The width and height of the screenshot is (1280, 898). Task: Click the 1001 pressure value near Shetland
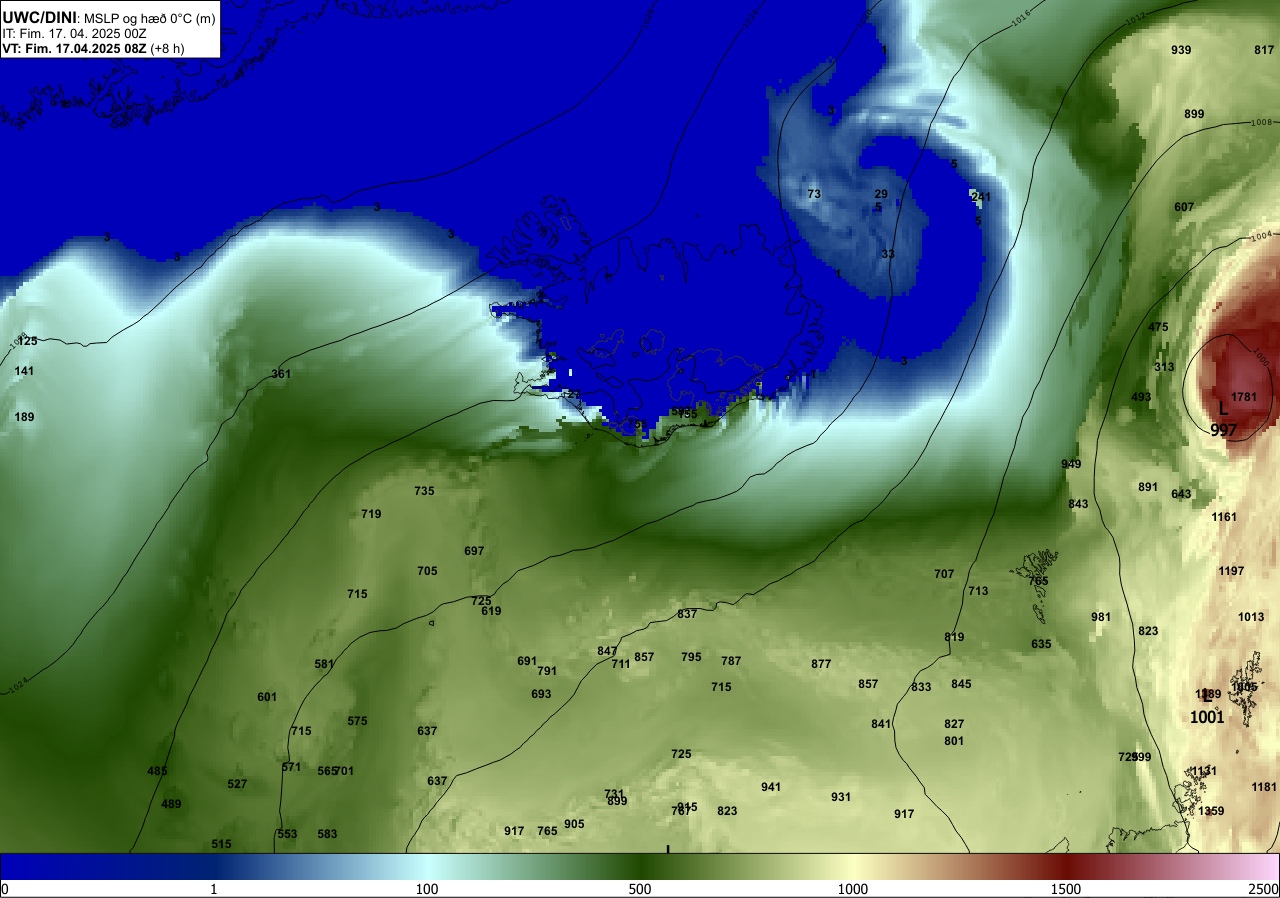(x=1207, y=717)
